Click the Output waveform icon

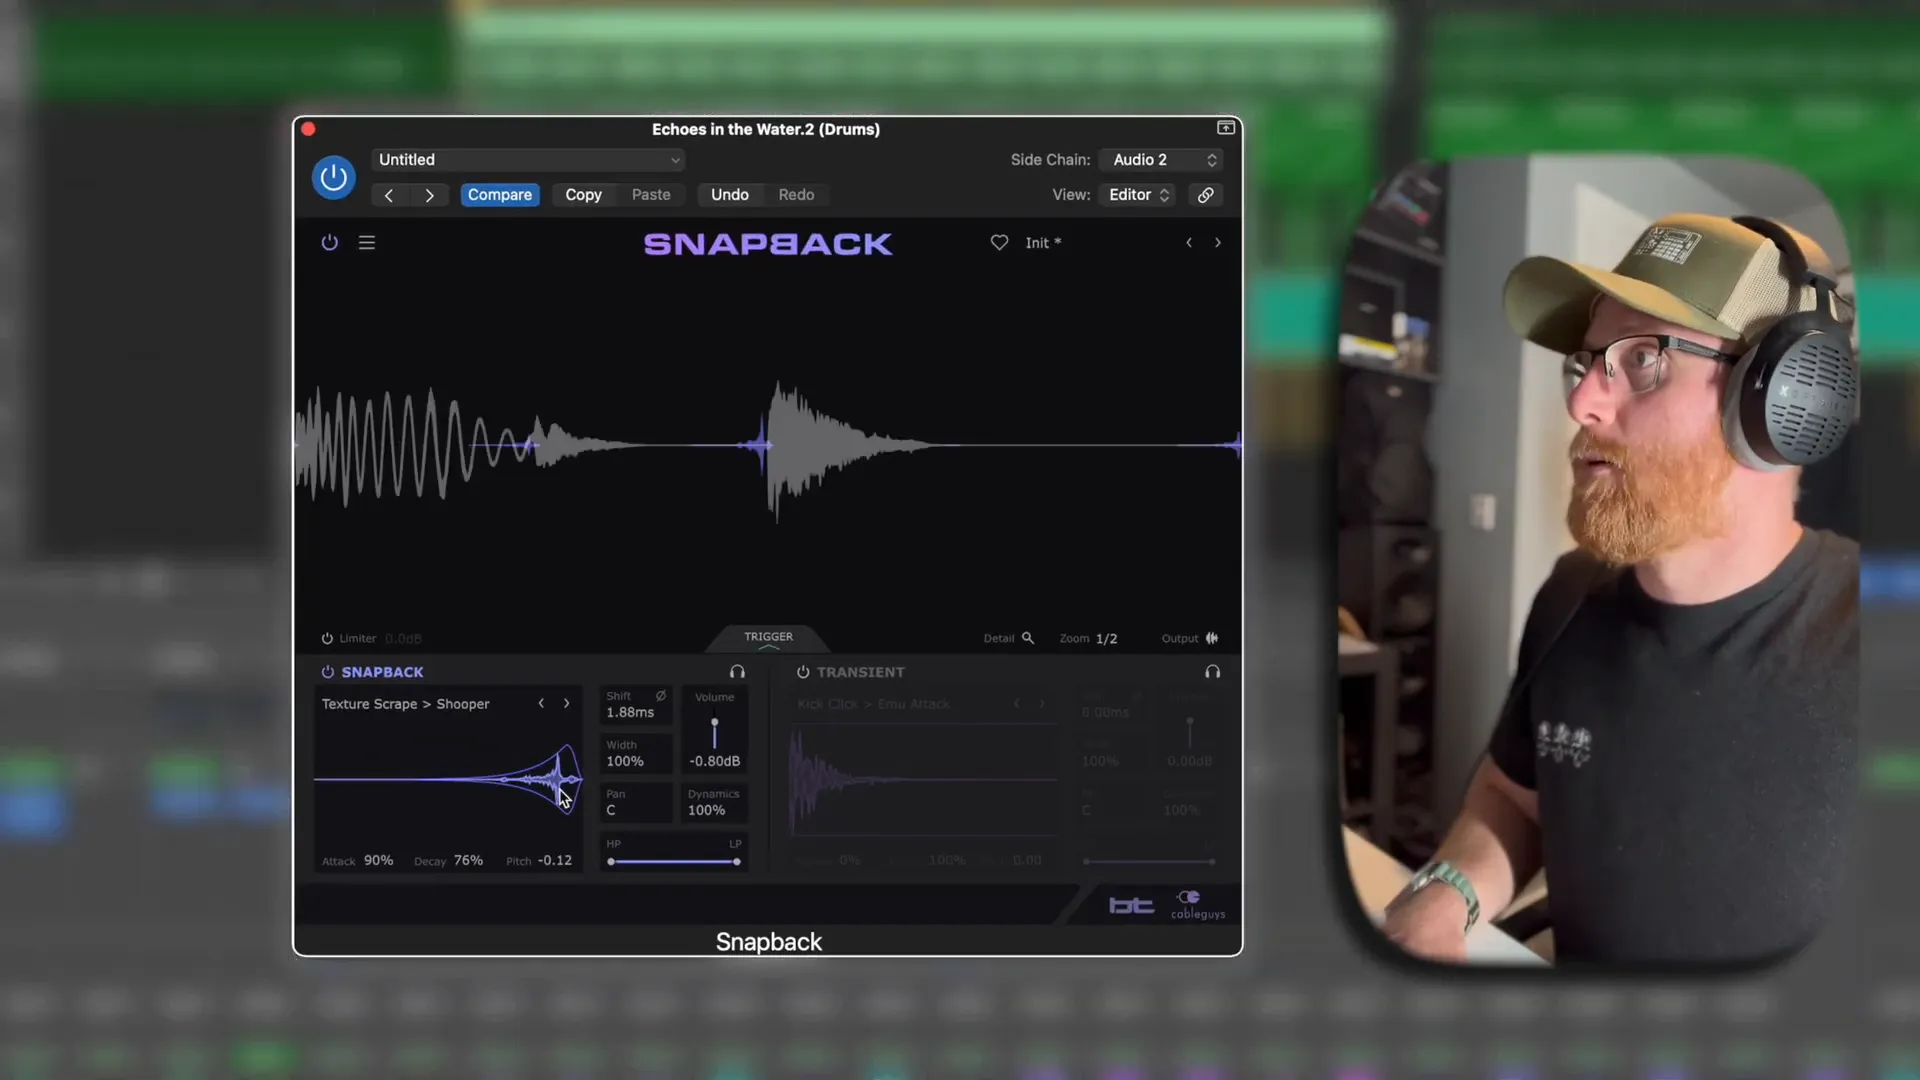coord(1212,638)
